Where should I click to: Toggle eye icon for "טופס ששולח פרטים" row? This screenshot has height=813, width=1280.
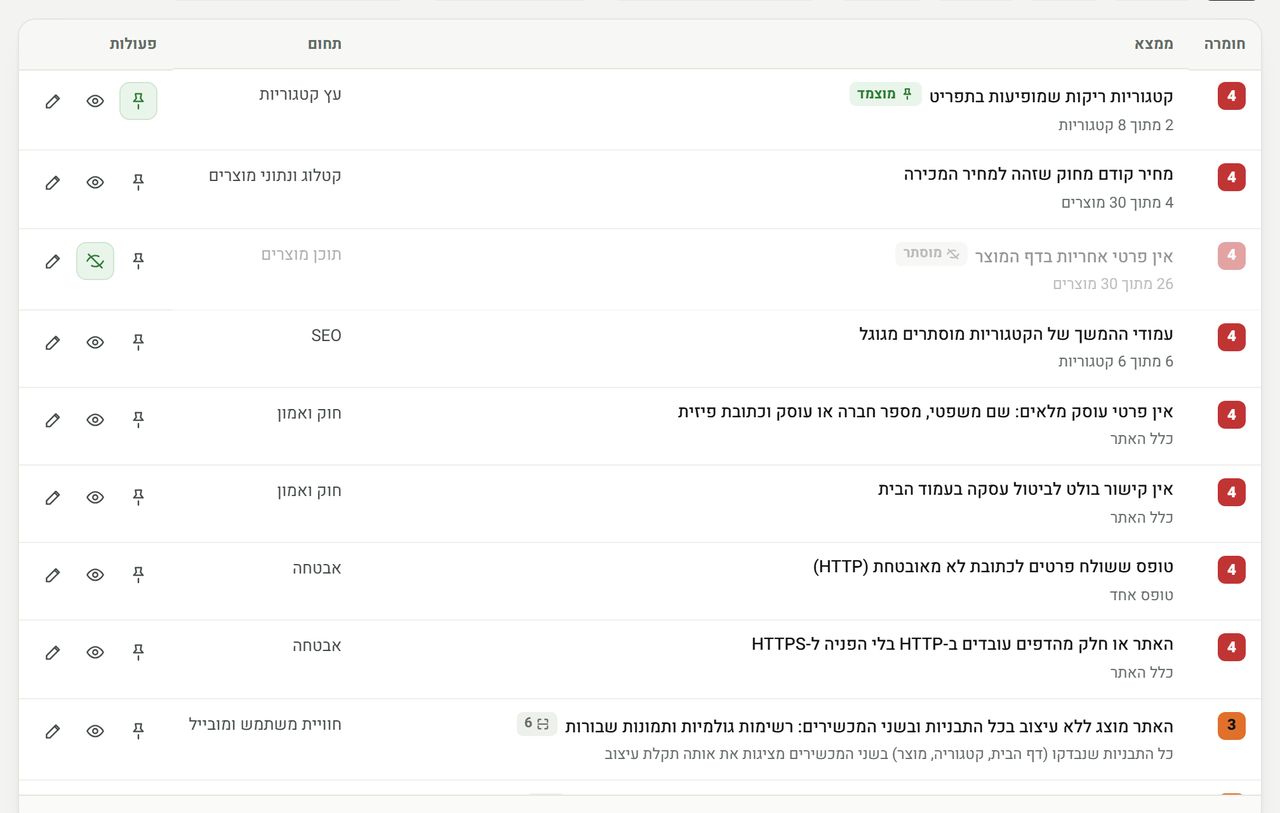point(95,575)
